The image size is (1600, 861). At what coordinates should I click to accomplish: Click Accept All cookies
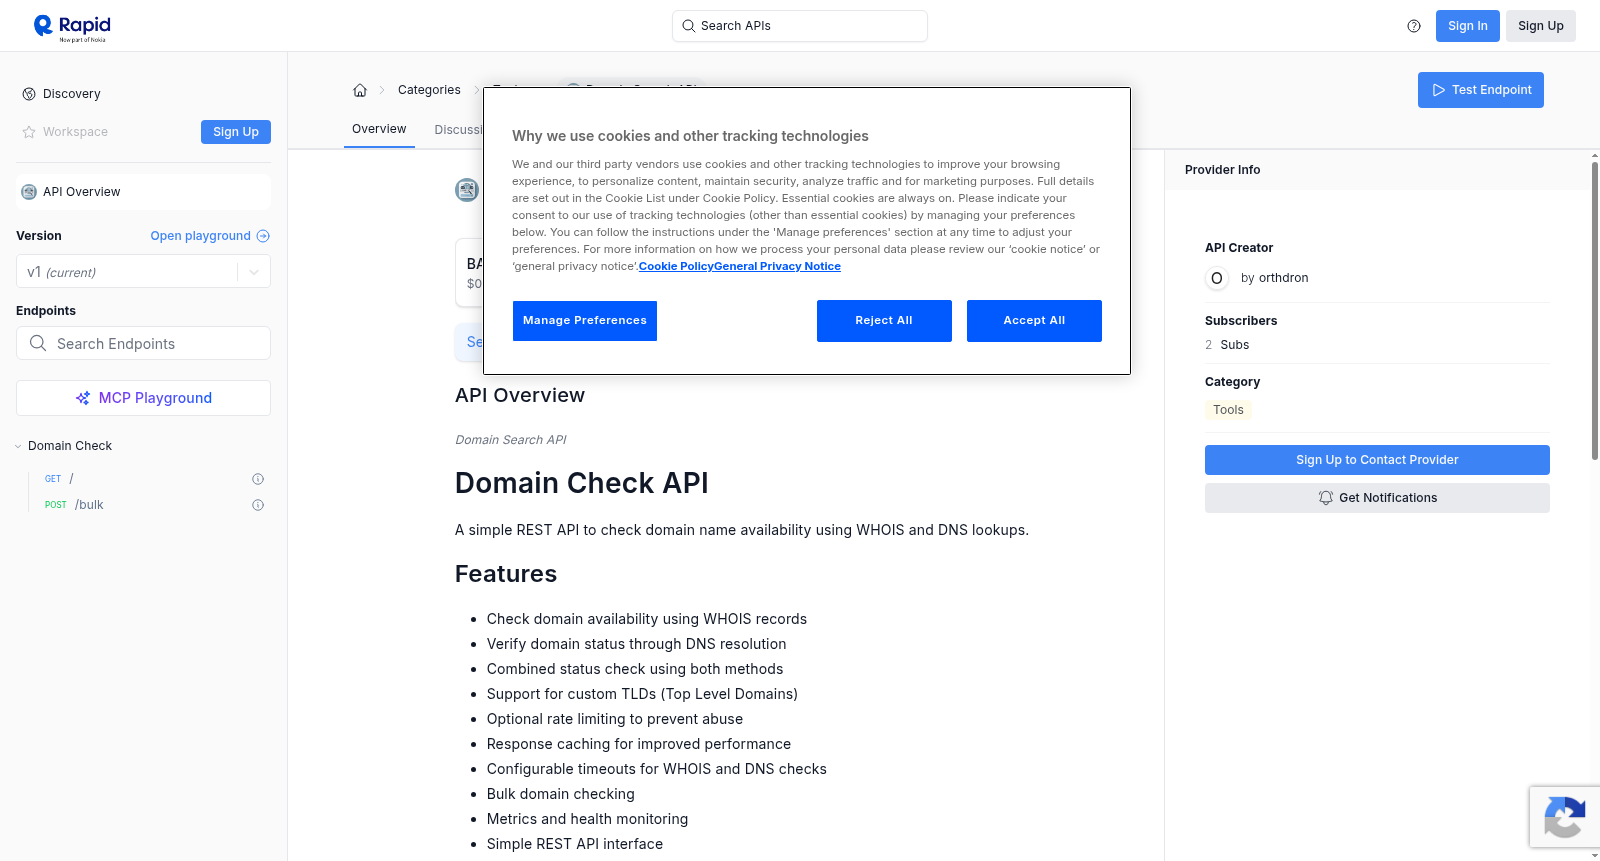coord(1034,321)
